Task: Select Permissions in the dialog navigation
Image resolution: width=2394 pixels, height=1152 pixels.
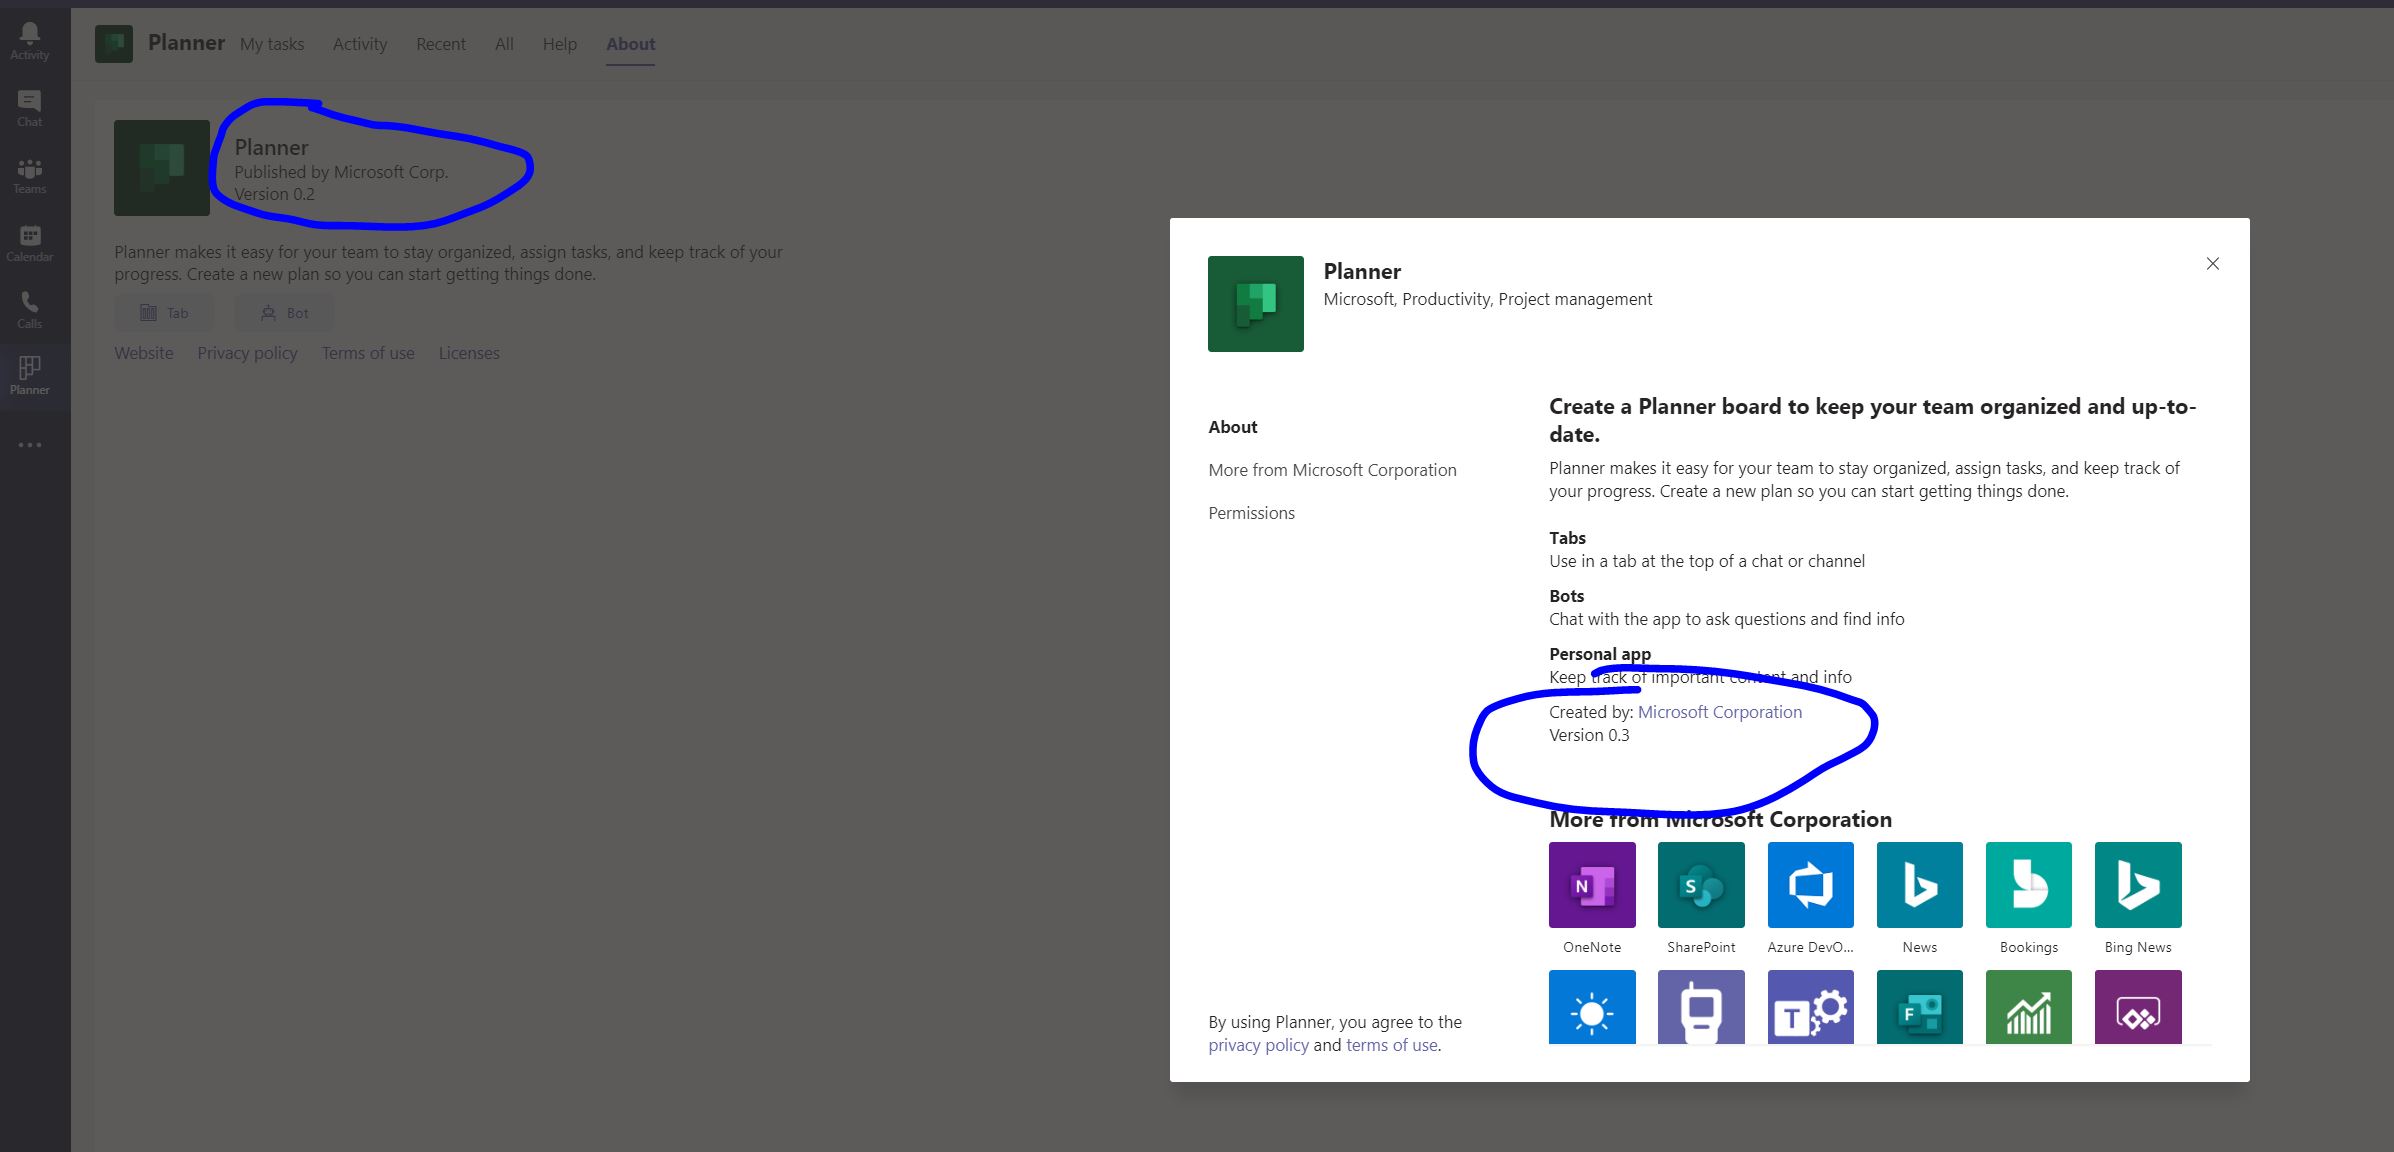Action: click(1251, 513)
